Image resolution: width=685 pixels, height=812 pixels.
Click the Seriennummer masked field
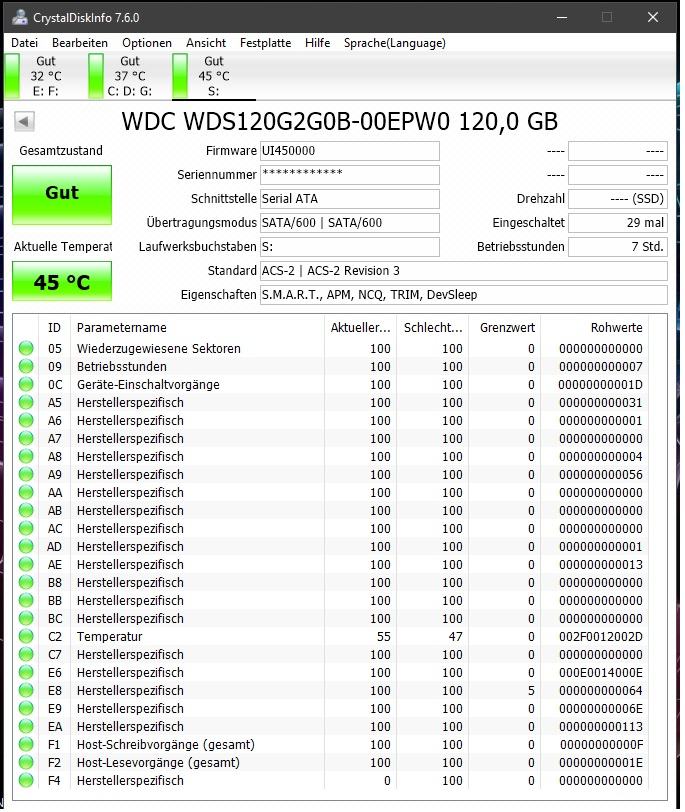[349, 175]
